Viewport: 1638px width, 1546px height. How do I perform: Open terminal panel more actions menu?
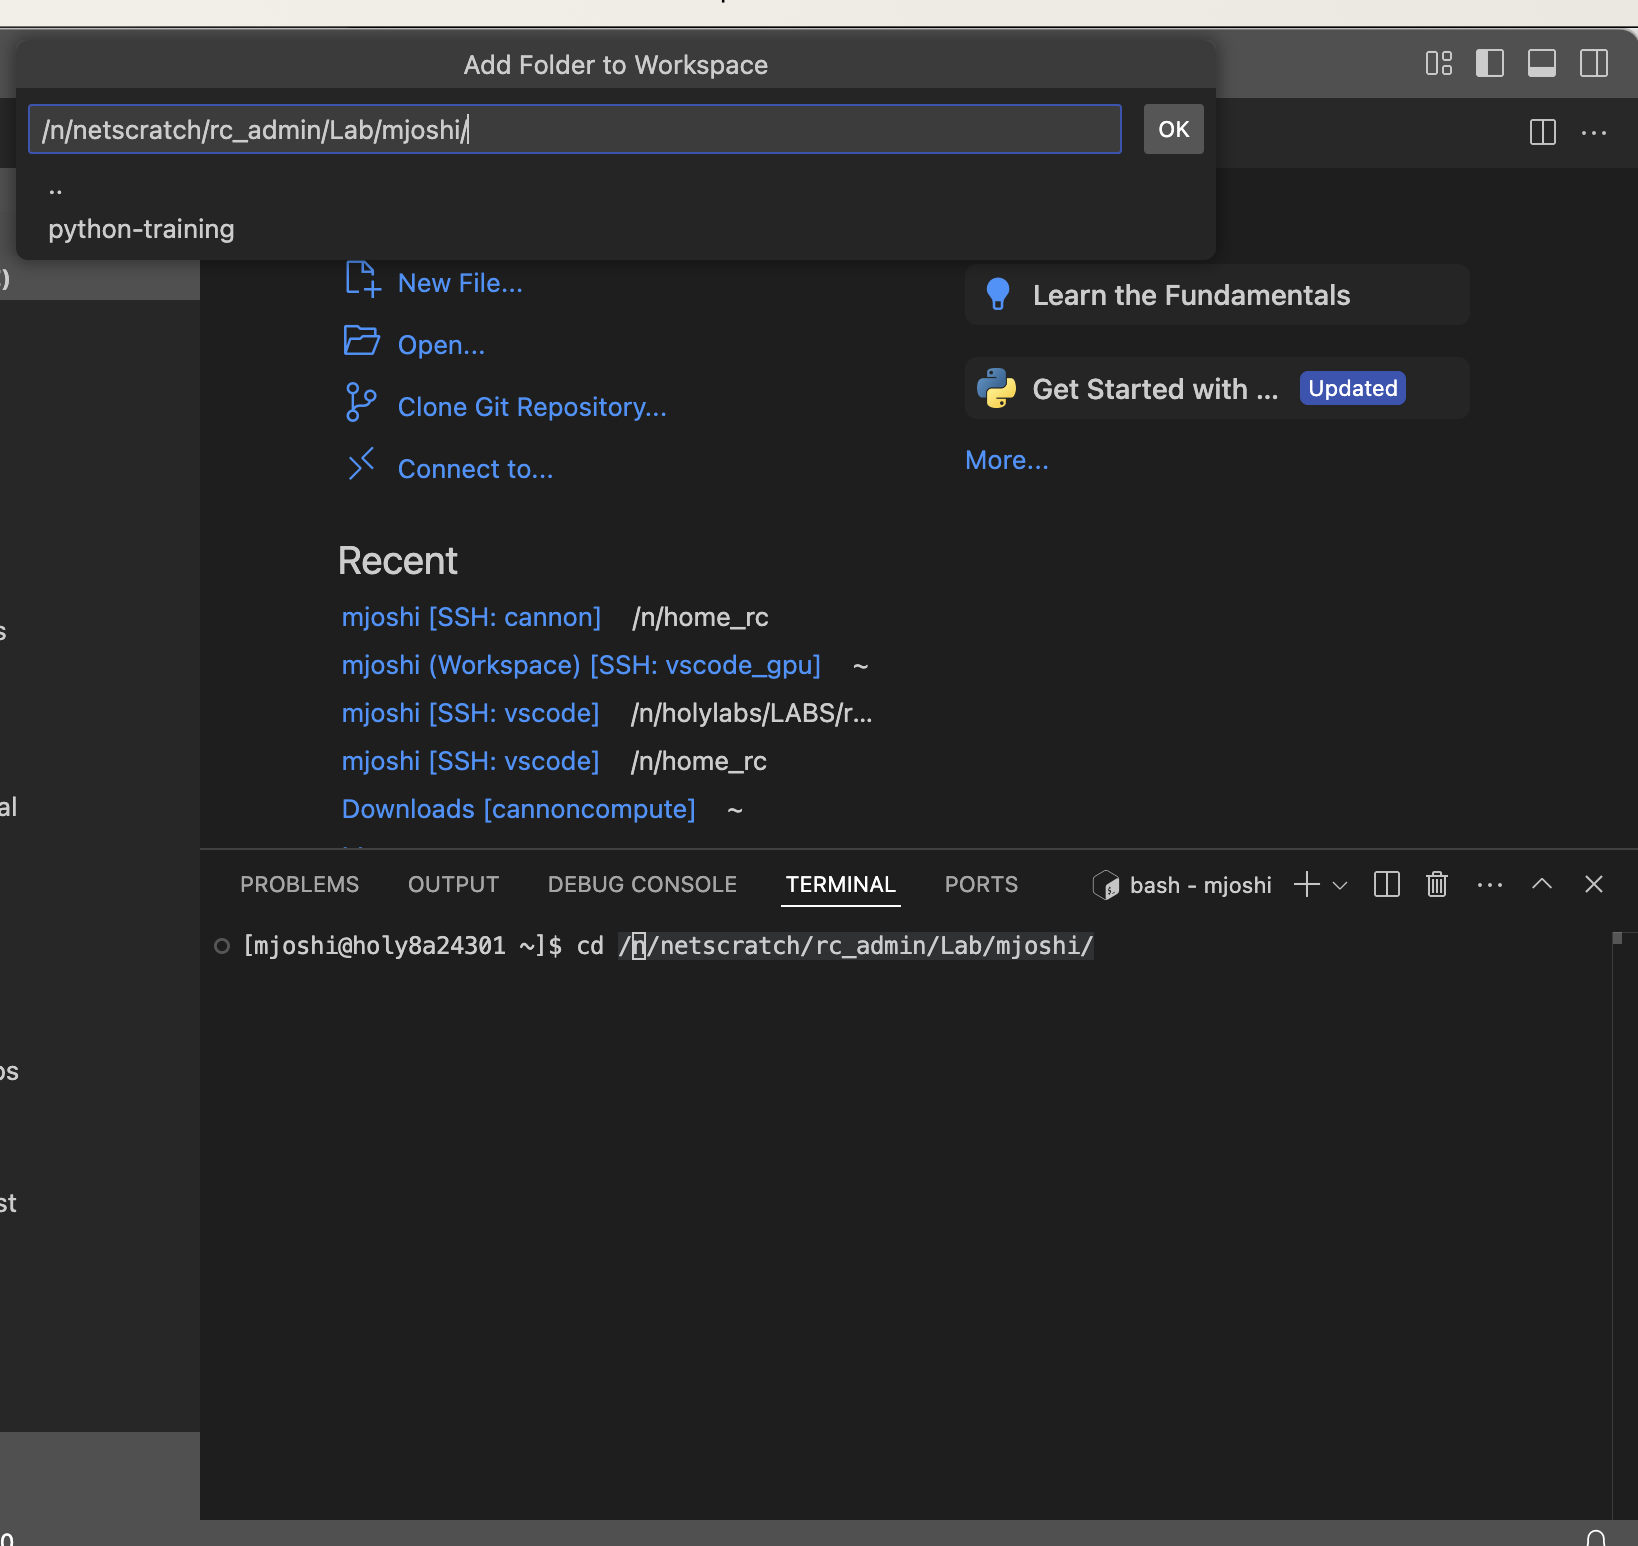(x=1489, y=885)
